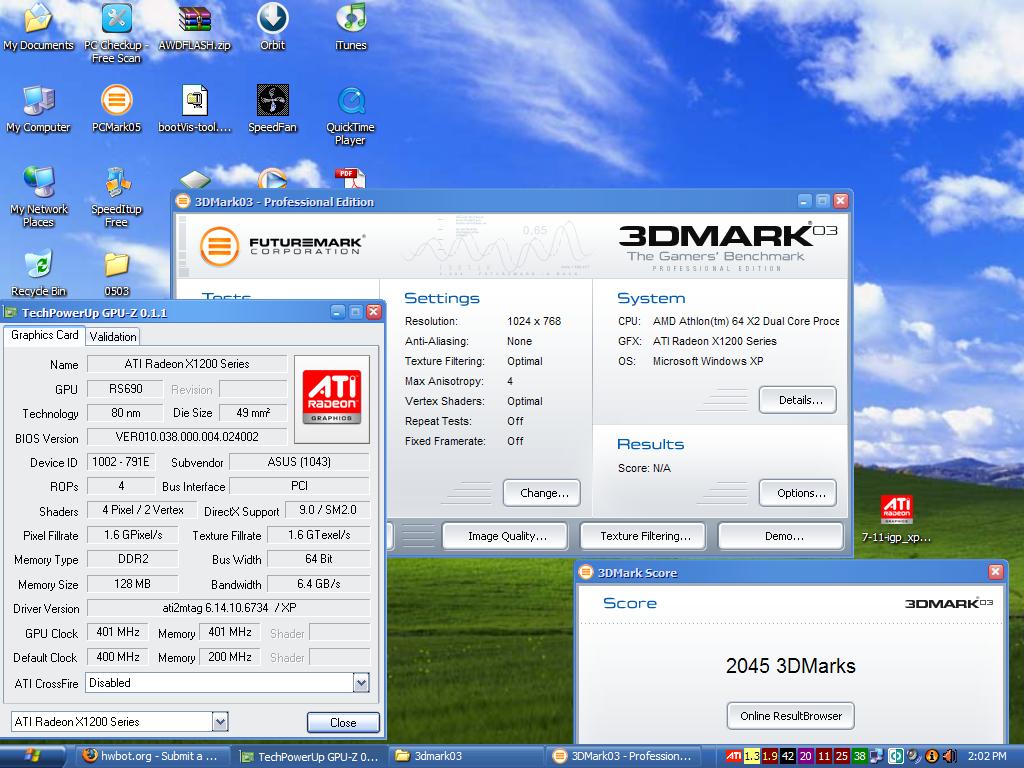The width and height of the screenshot is (1024, 768).
Task: Click the info tray icon beside speaker
Action: [932, 756]
